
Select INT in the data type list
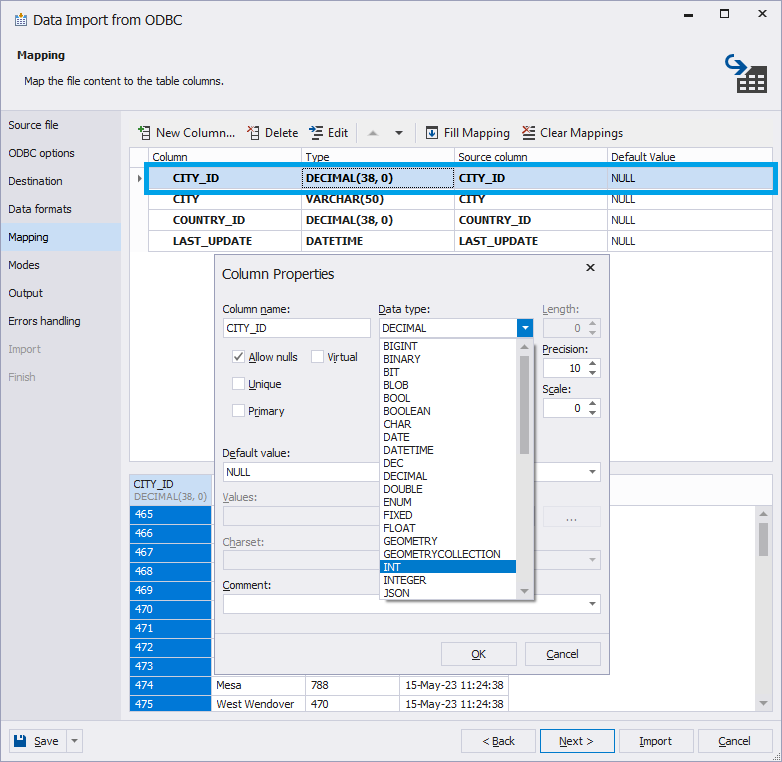click(x=448, y=567)
